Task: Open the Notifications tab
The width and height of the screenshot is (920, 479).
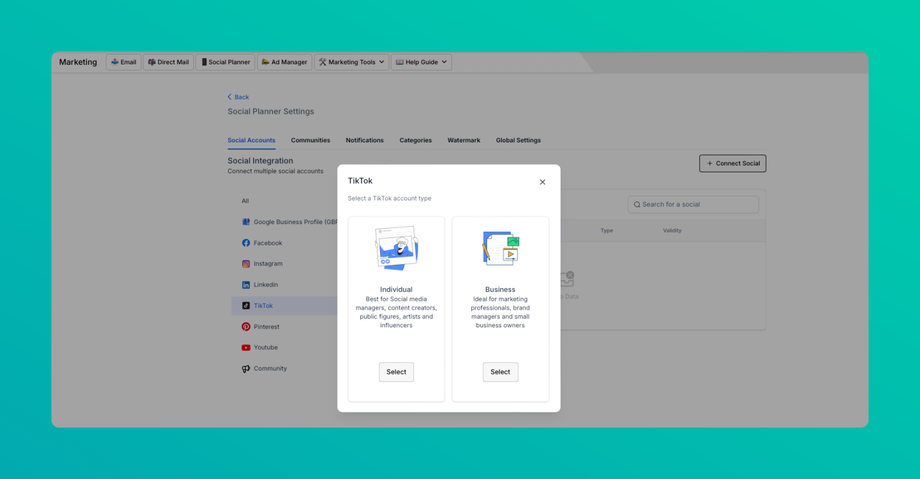Action: coord(364,140)
